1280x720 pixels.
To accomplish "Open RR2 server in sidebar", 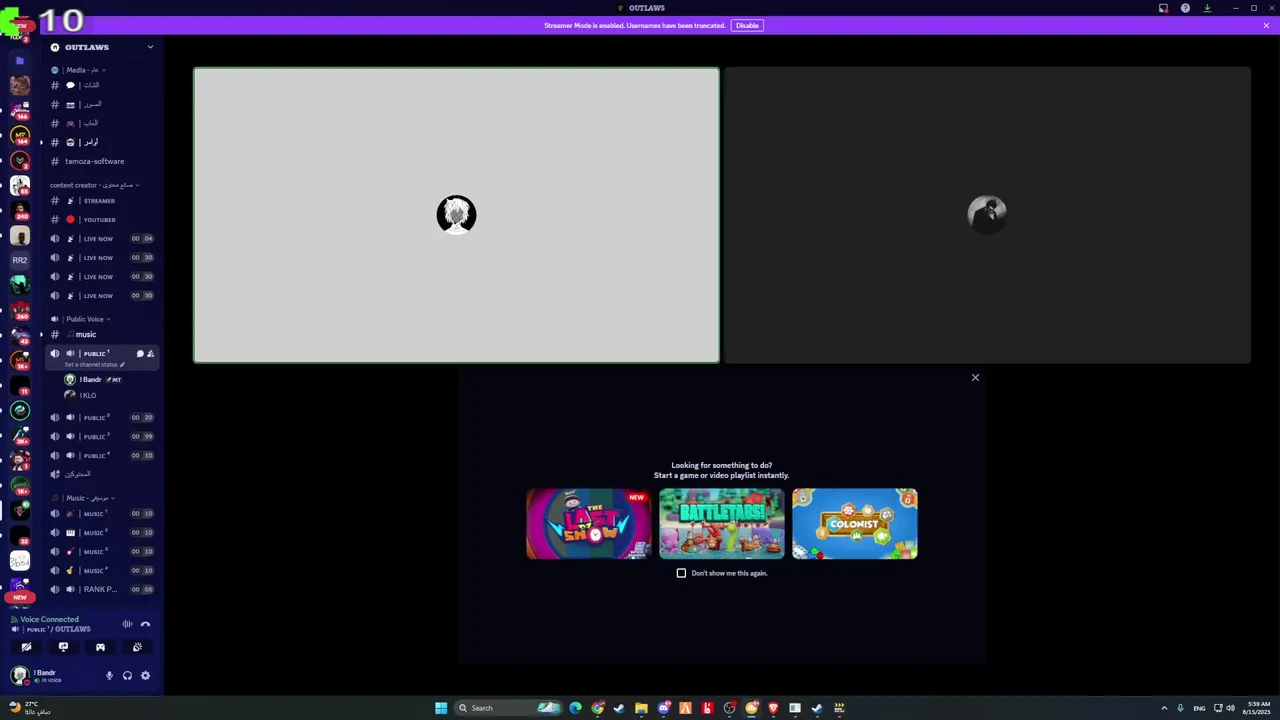I will click(20, 260).
